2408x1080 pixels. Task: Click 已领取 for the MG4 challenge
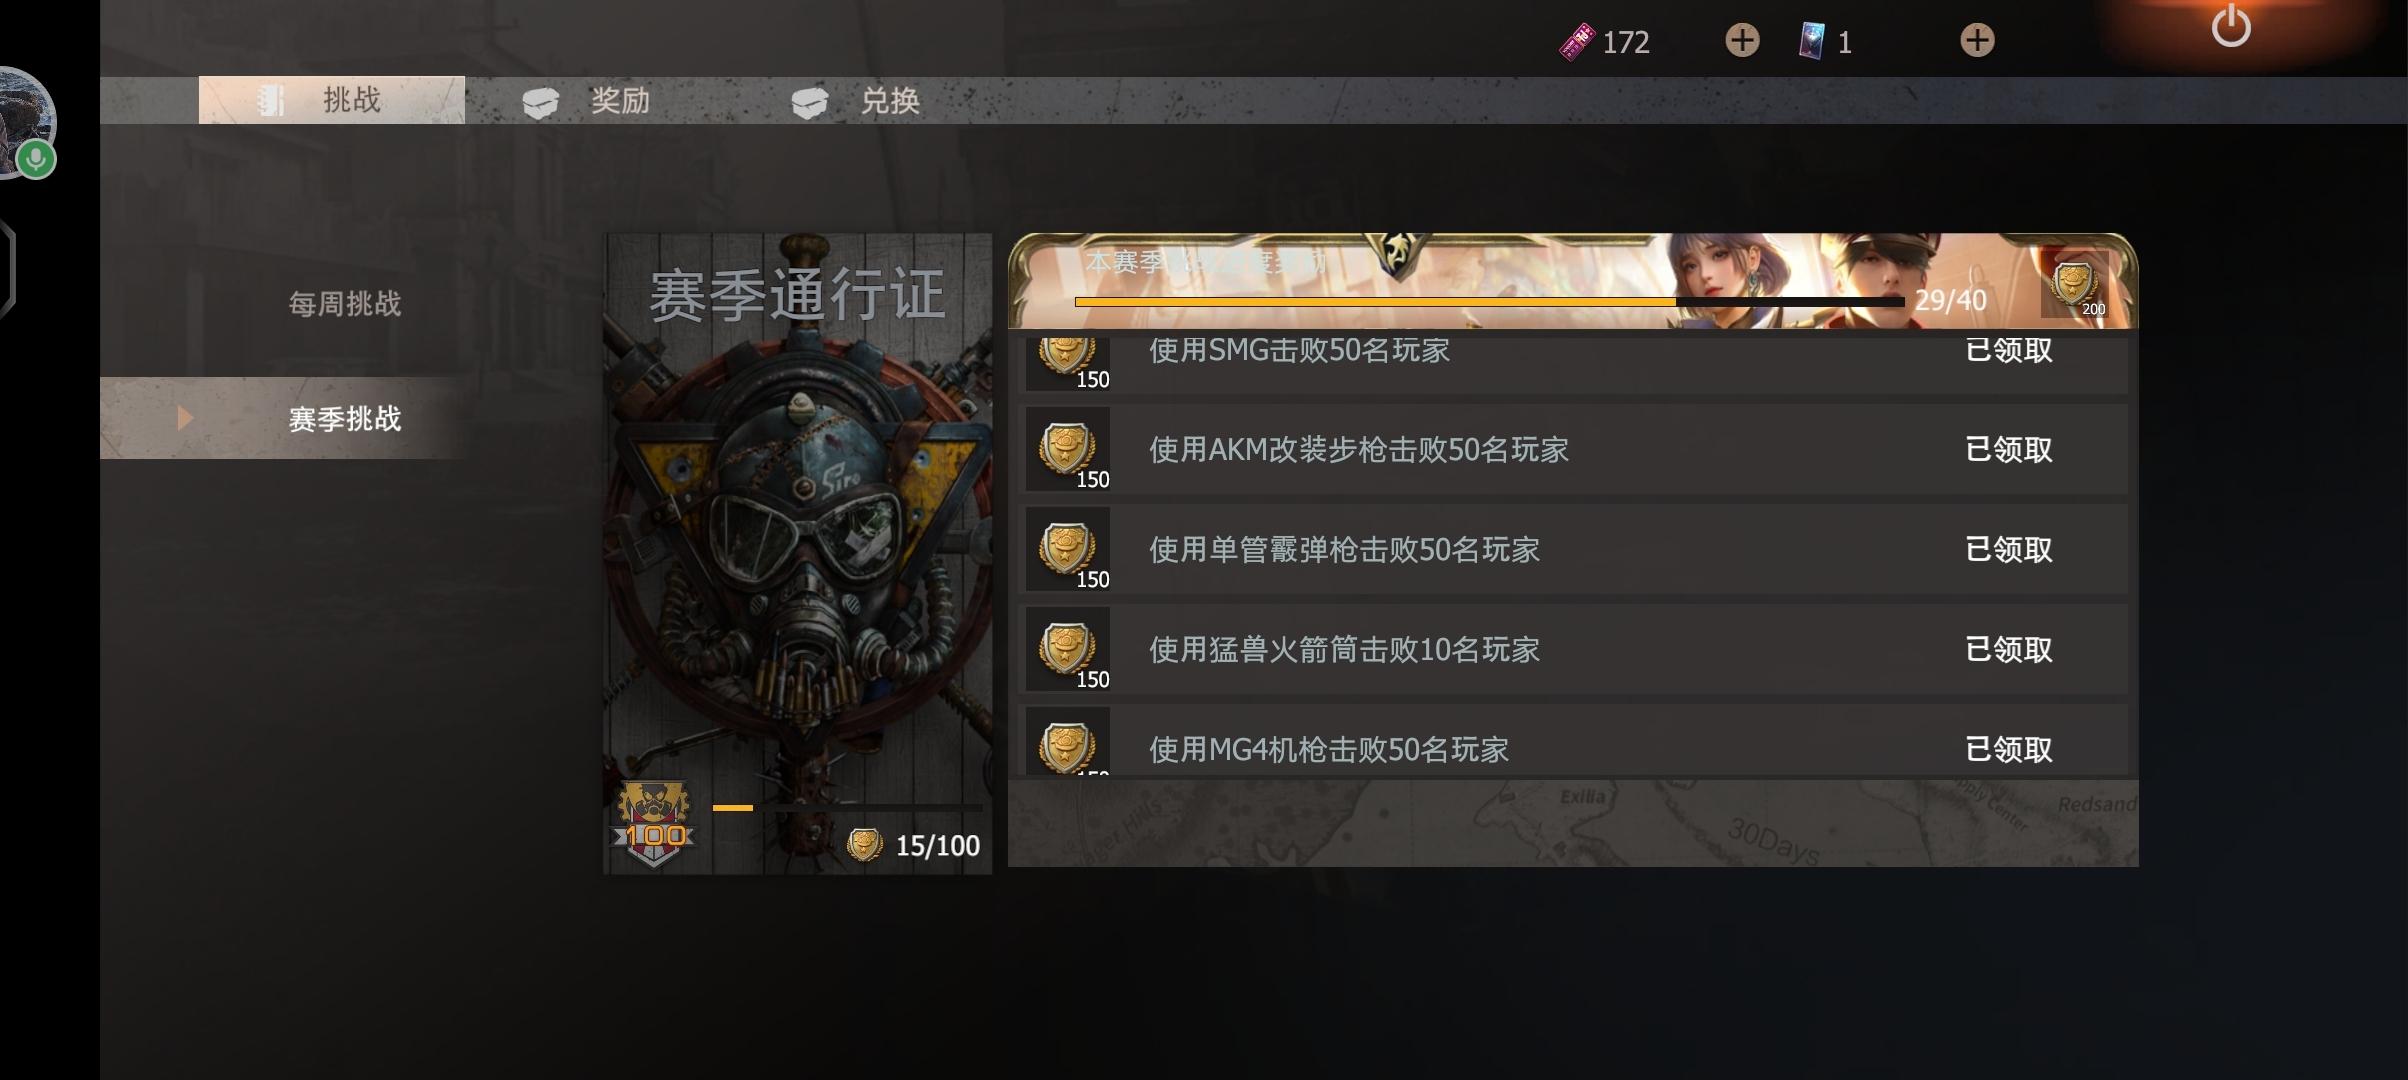(2008, 749)
